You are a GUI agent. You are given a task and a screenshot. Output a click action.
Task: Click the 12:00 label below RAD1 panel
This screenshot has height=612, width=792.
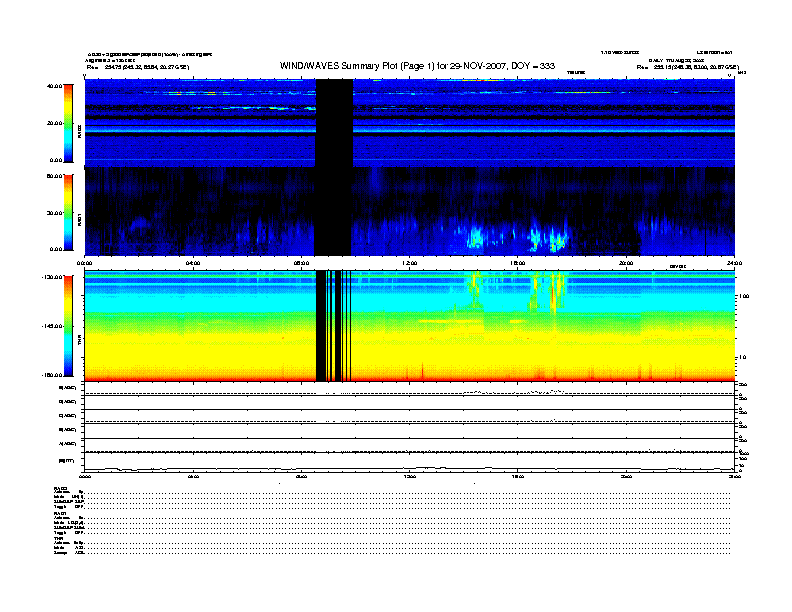coord(410,263)
